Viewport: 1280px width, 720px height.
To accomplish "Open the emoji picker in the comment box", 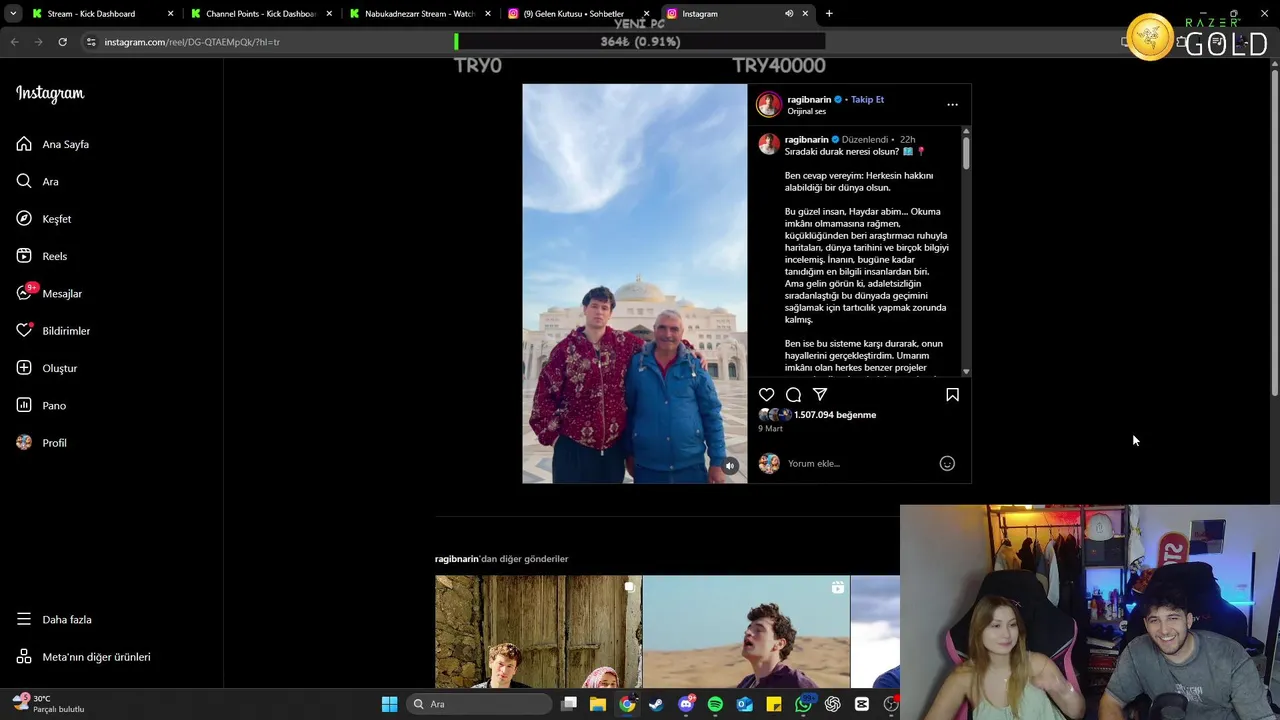I will [x=947, y=463].
